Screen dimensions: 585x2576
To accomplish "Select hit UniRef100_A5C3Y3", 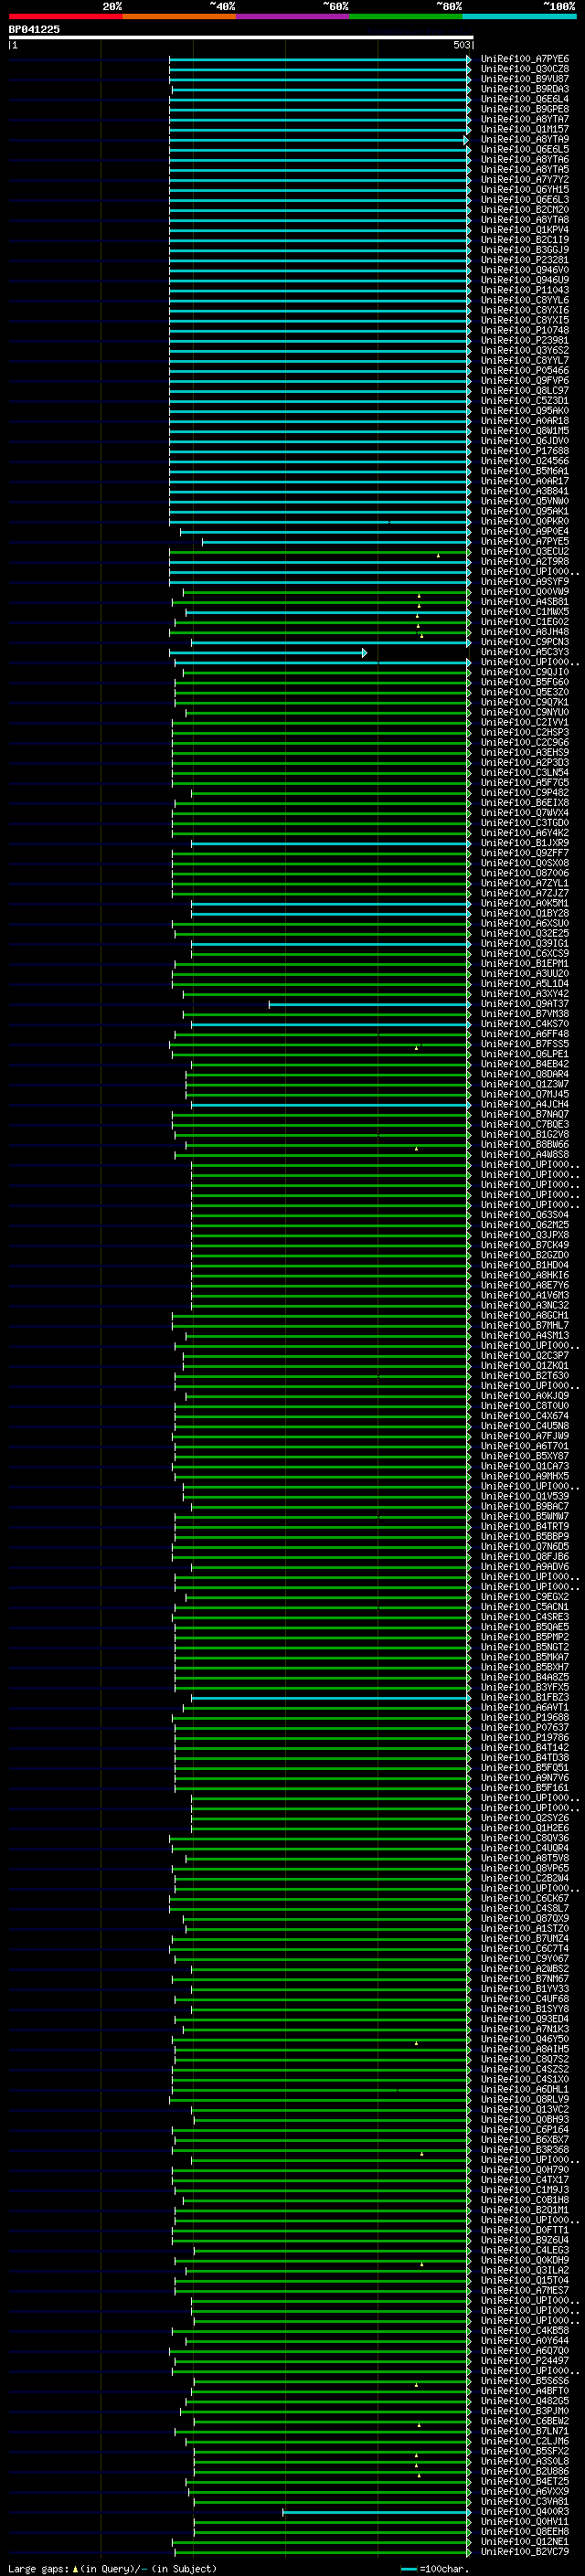I will (x=525, y=652).
